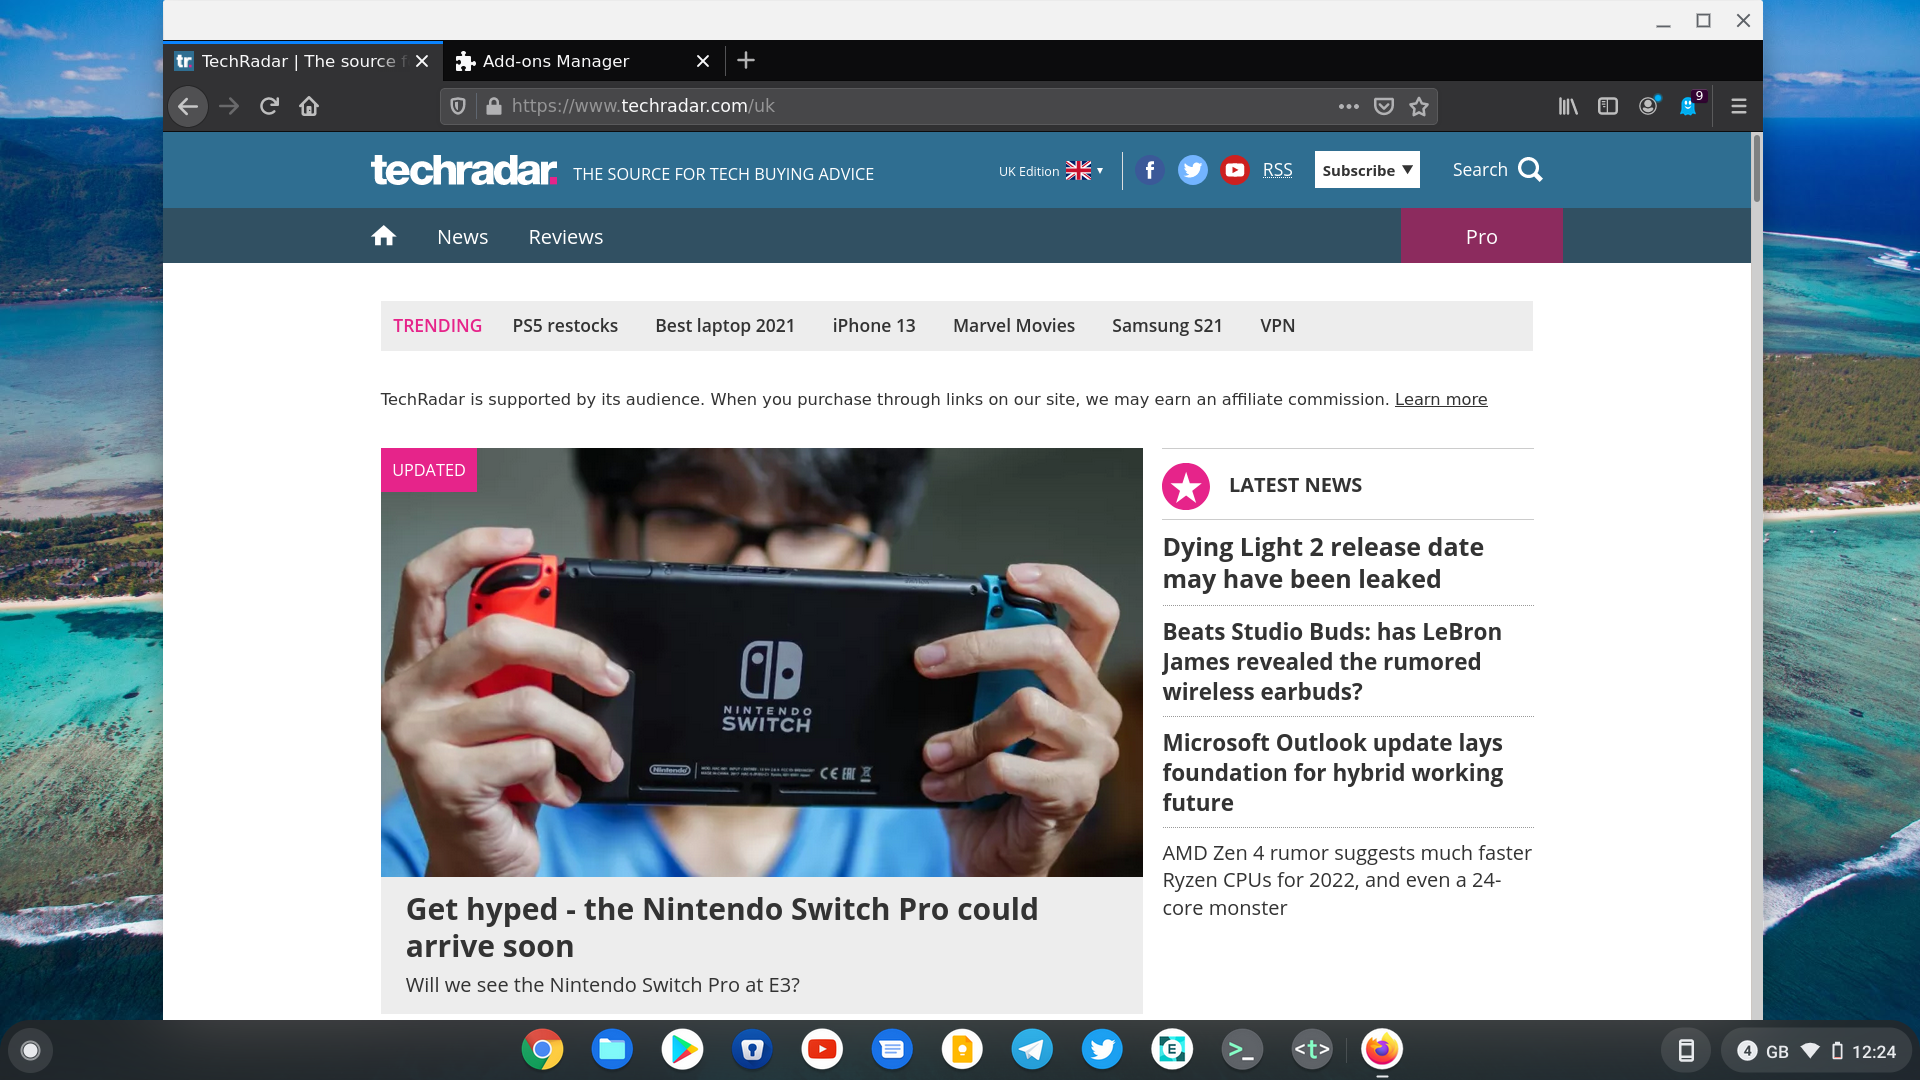Open the Terminal app on the shelf

click(1242, 1050)
